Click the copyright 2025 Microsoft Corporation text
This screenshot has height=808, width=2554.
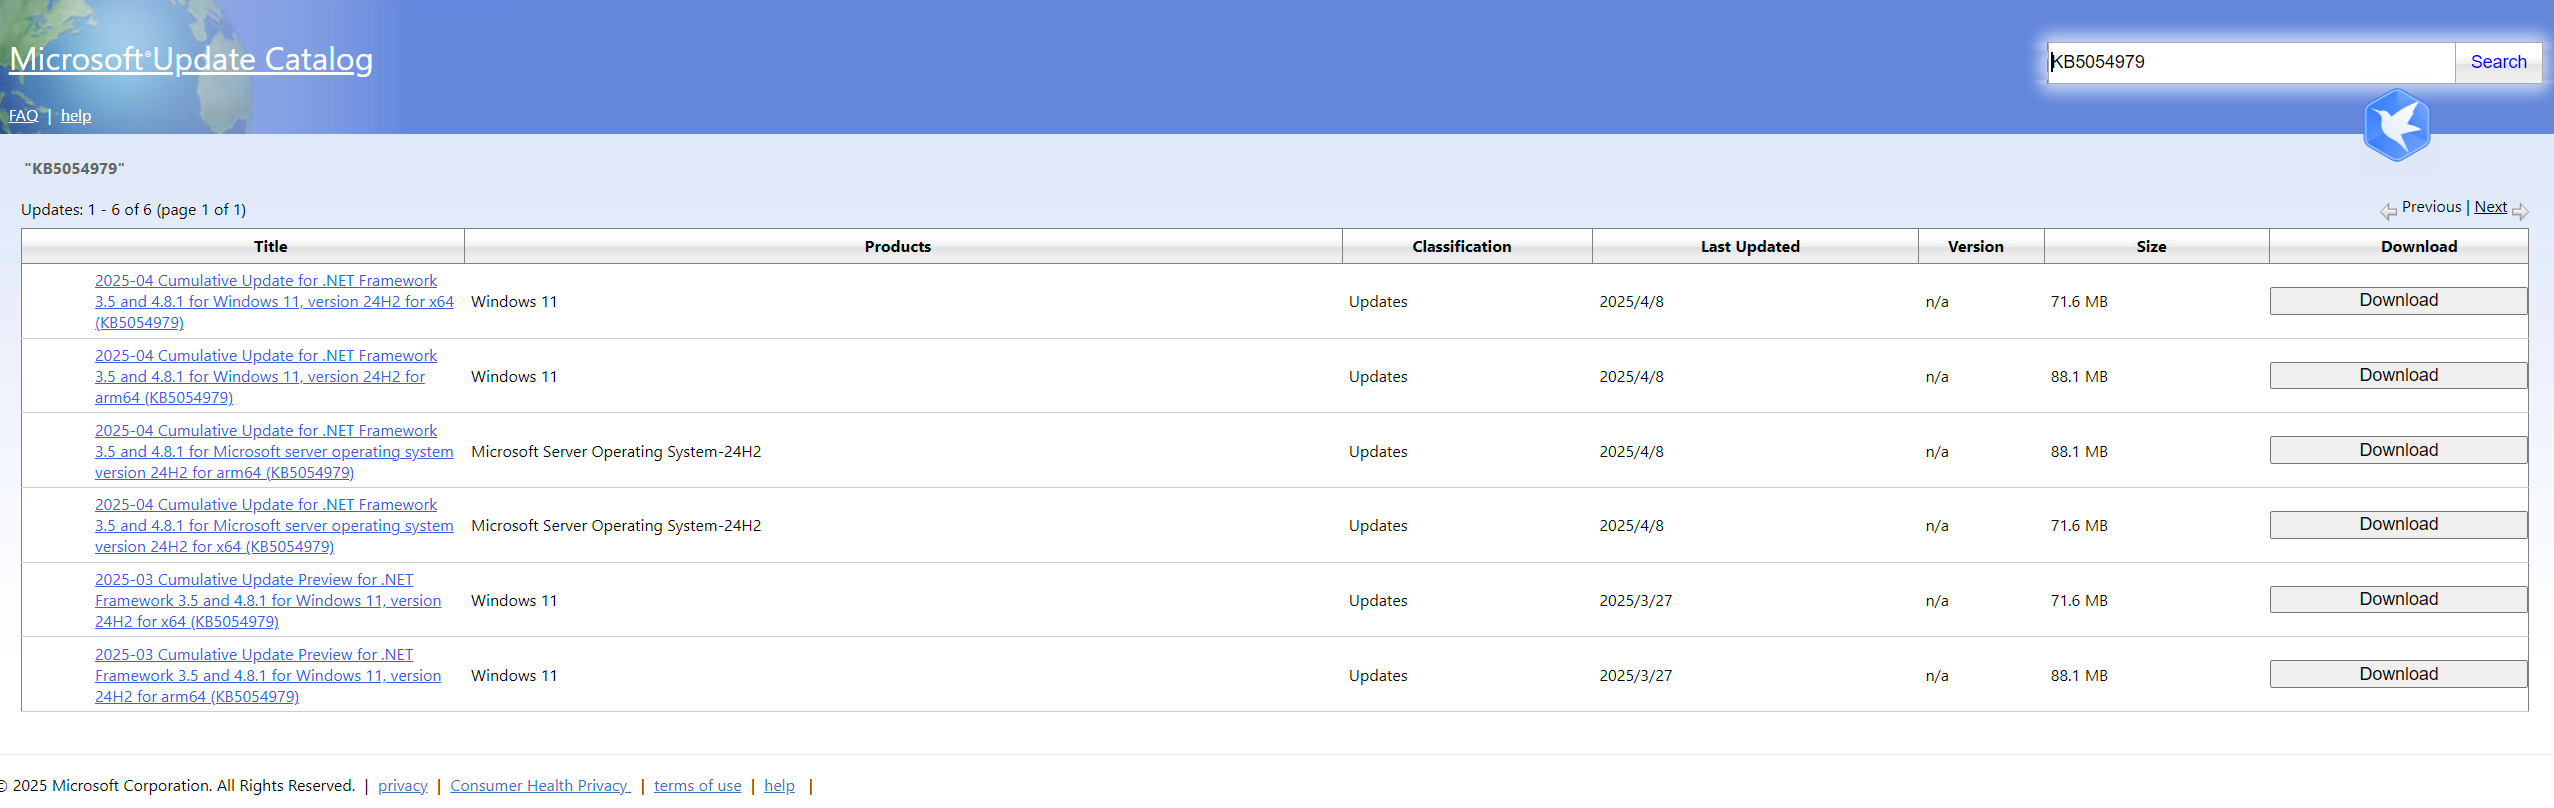[x=178, y=786]
